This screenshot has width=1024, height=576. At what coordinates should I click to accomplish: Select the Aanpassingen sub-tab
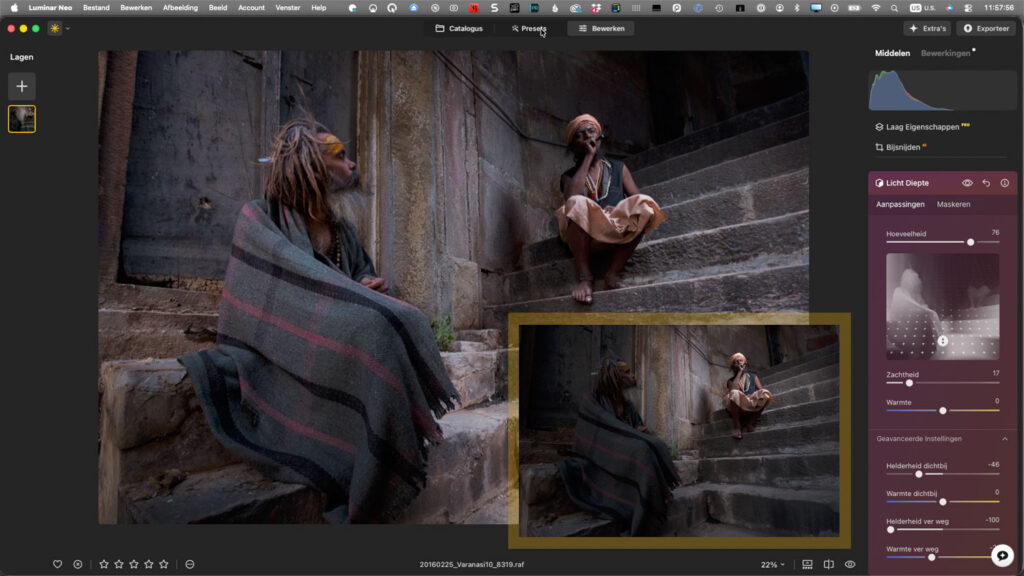tap(900, 204)
